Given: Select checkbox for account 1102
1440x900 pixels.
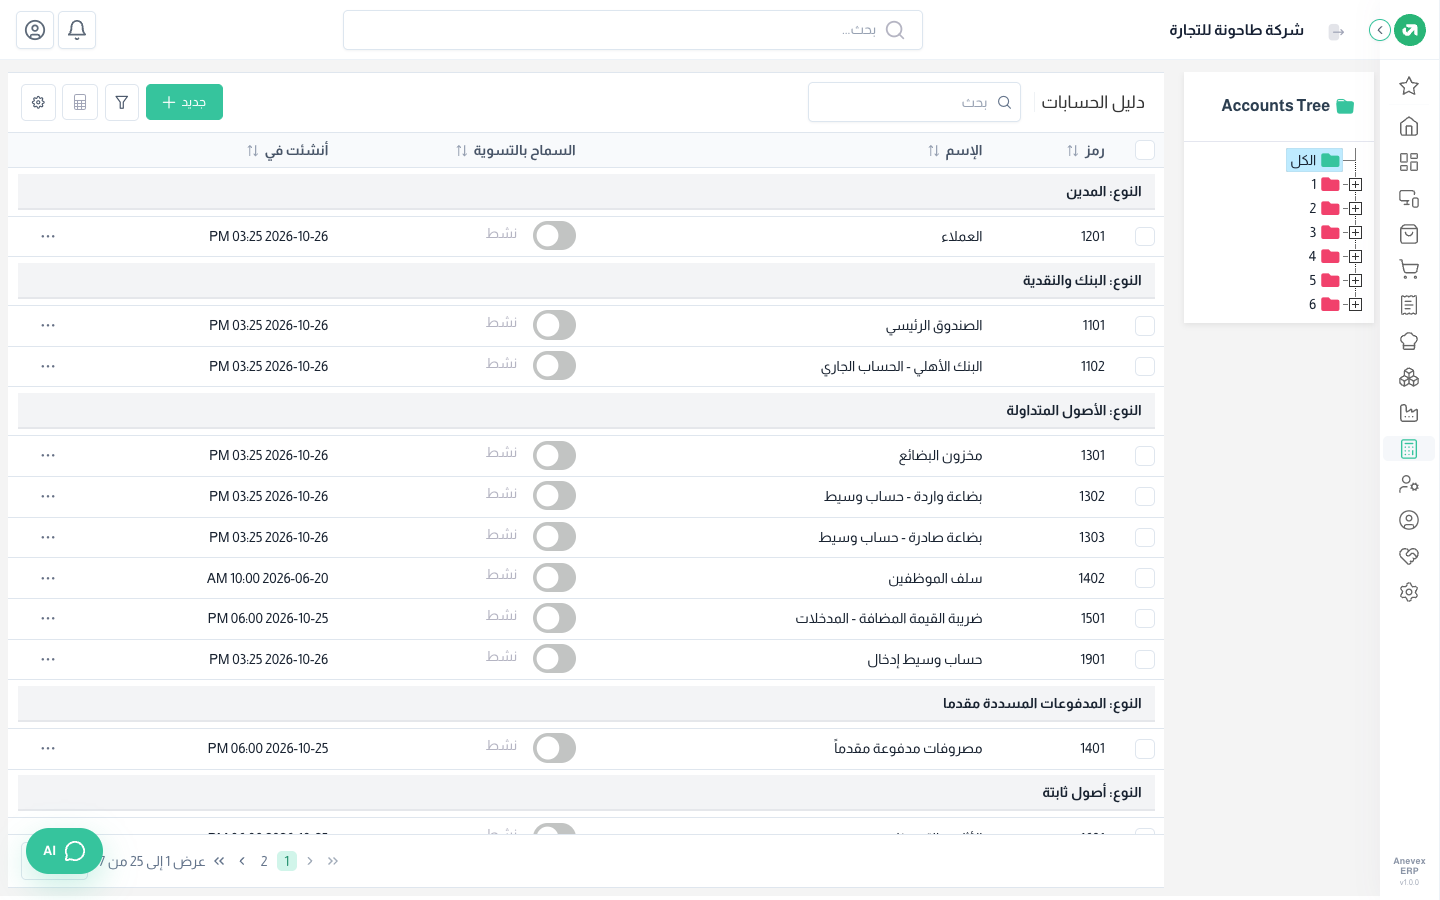Looking at the screenshot, I should pyautogui.click(x=1145, y=367).
